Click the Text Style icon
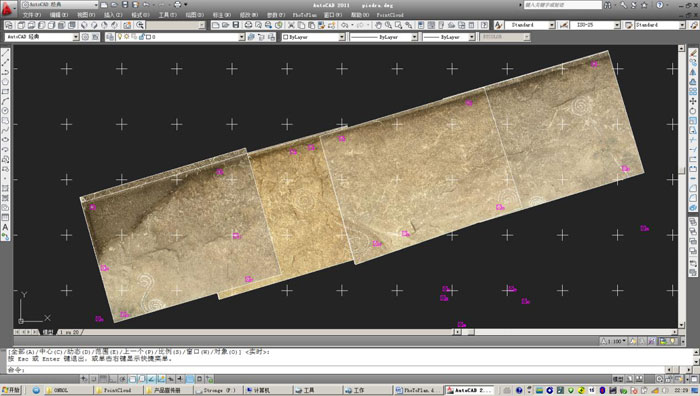Image resolution: width=700 pixels, height=396 pixels. [499, 25]
